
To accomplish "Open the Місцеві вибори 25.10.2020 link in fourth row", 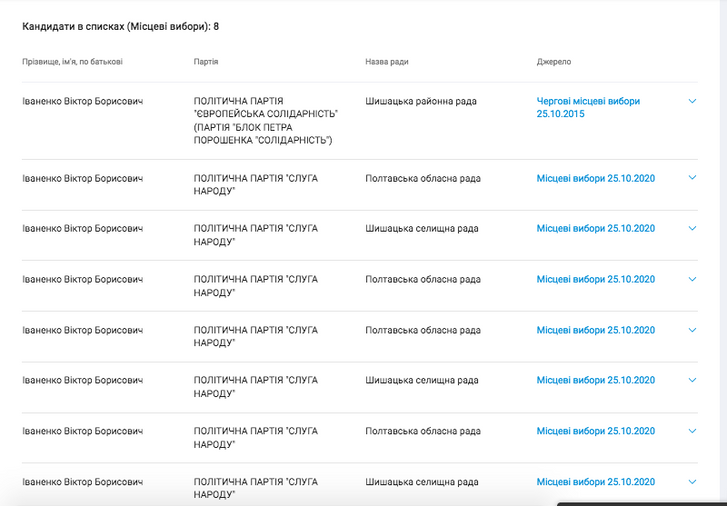I will (x=595, y=280).
